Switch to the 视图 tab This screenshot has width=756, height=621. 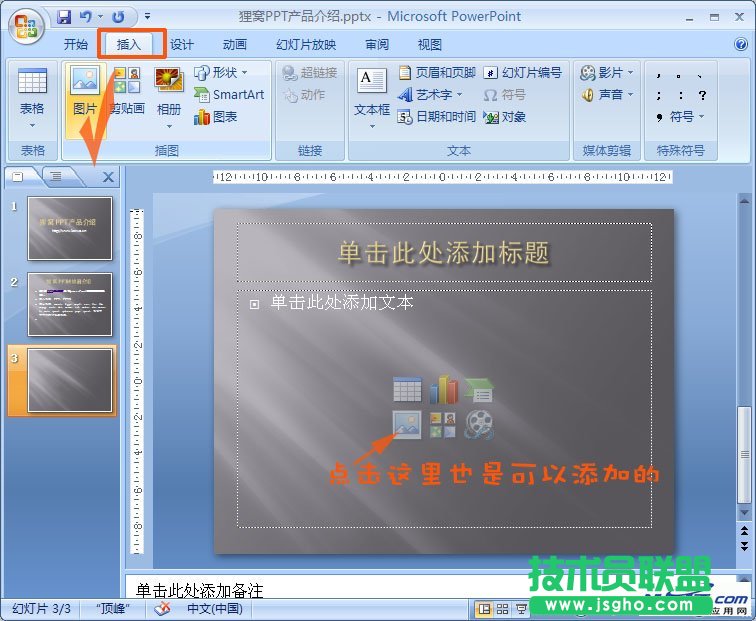pos(430,45)
